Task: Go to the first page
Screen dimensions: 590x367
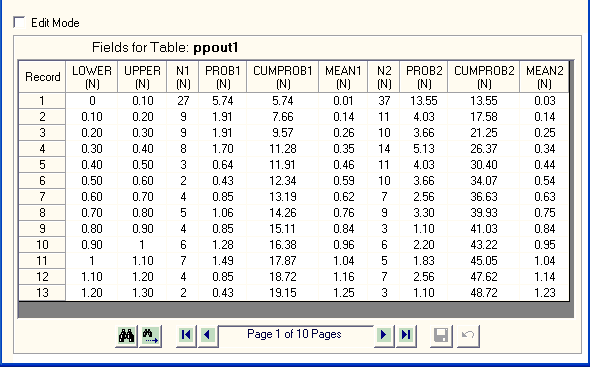Action: point(186,335)
